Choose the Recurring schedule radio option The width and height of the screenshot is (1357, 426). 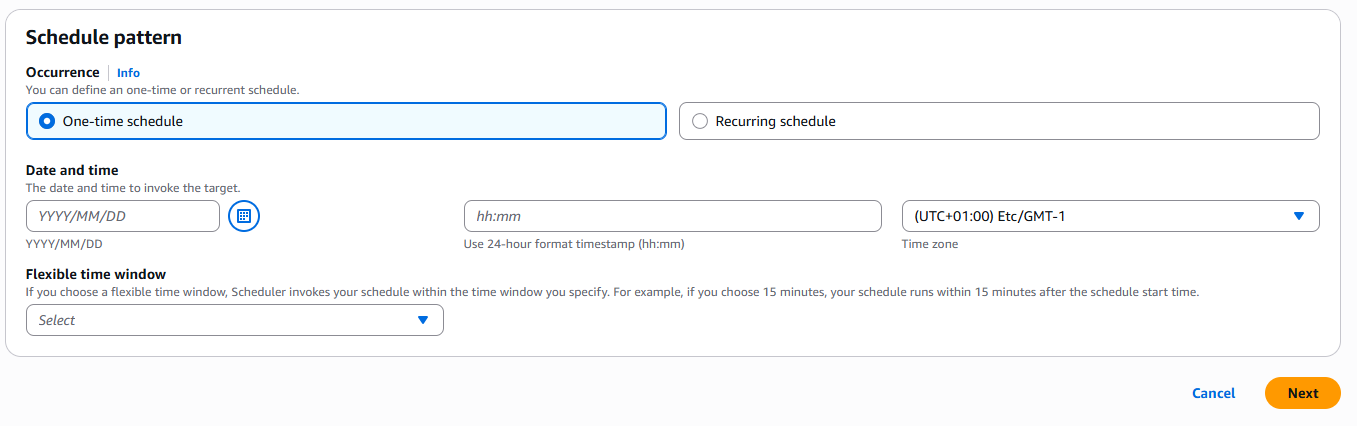[x=700, y=121]
